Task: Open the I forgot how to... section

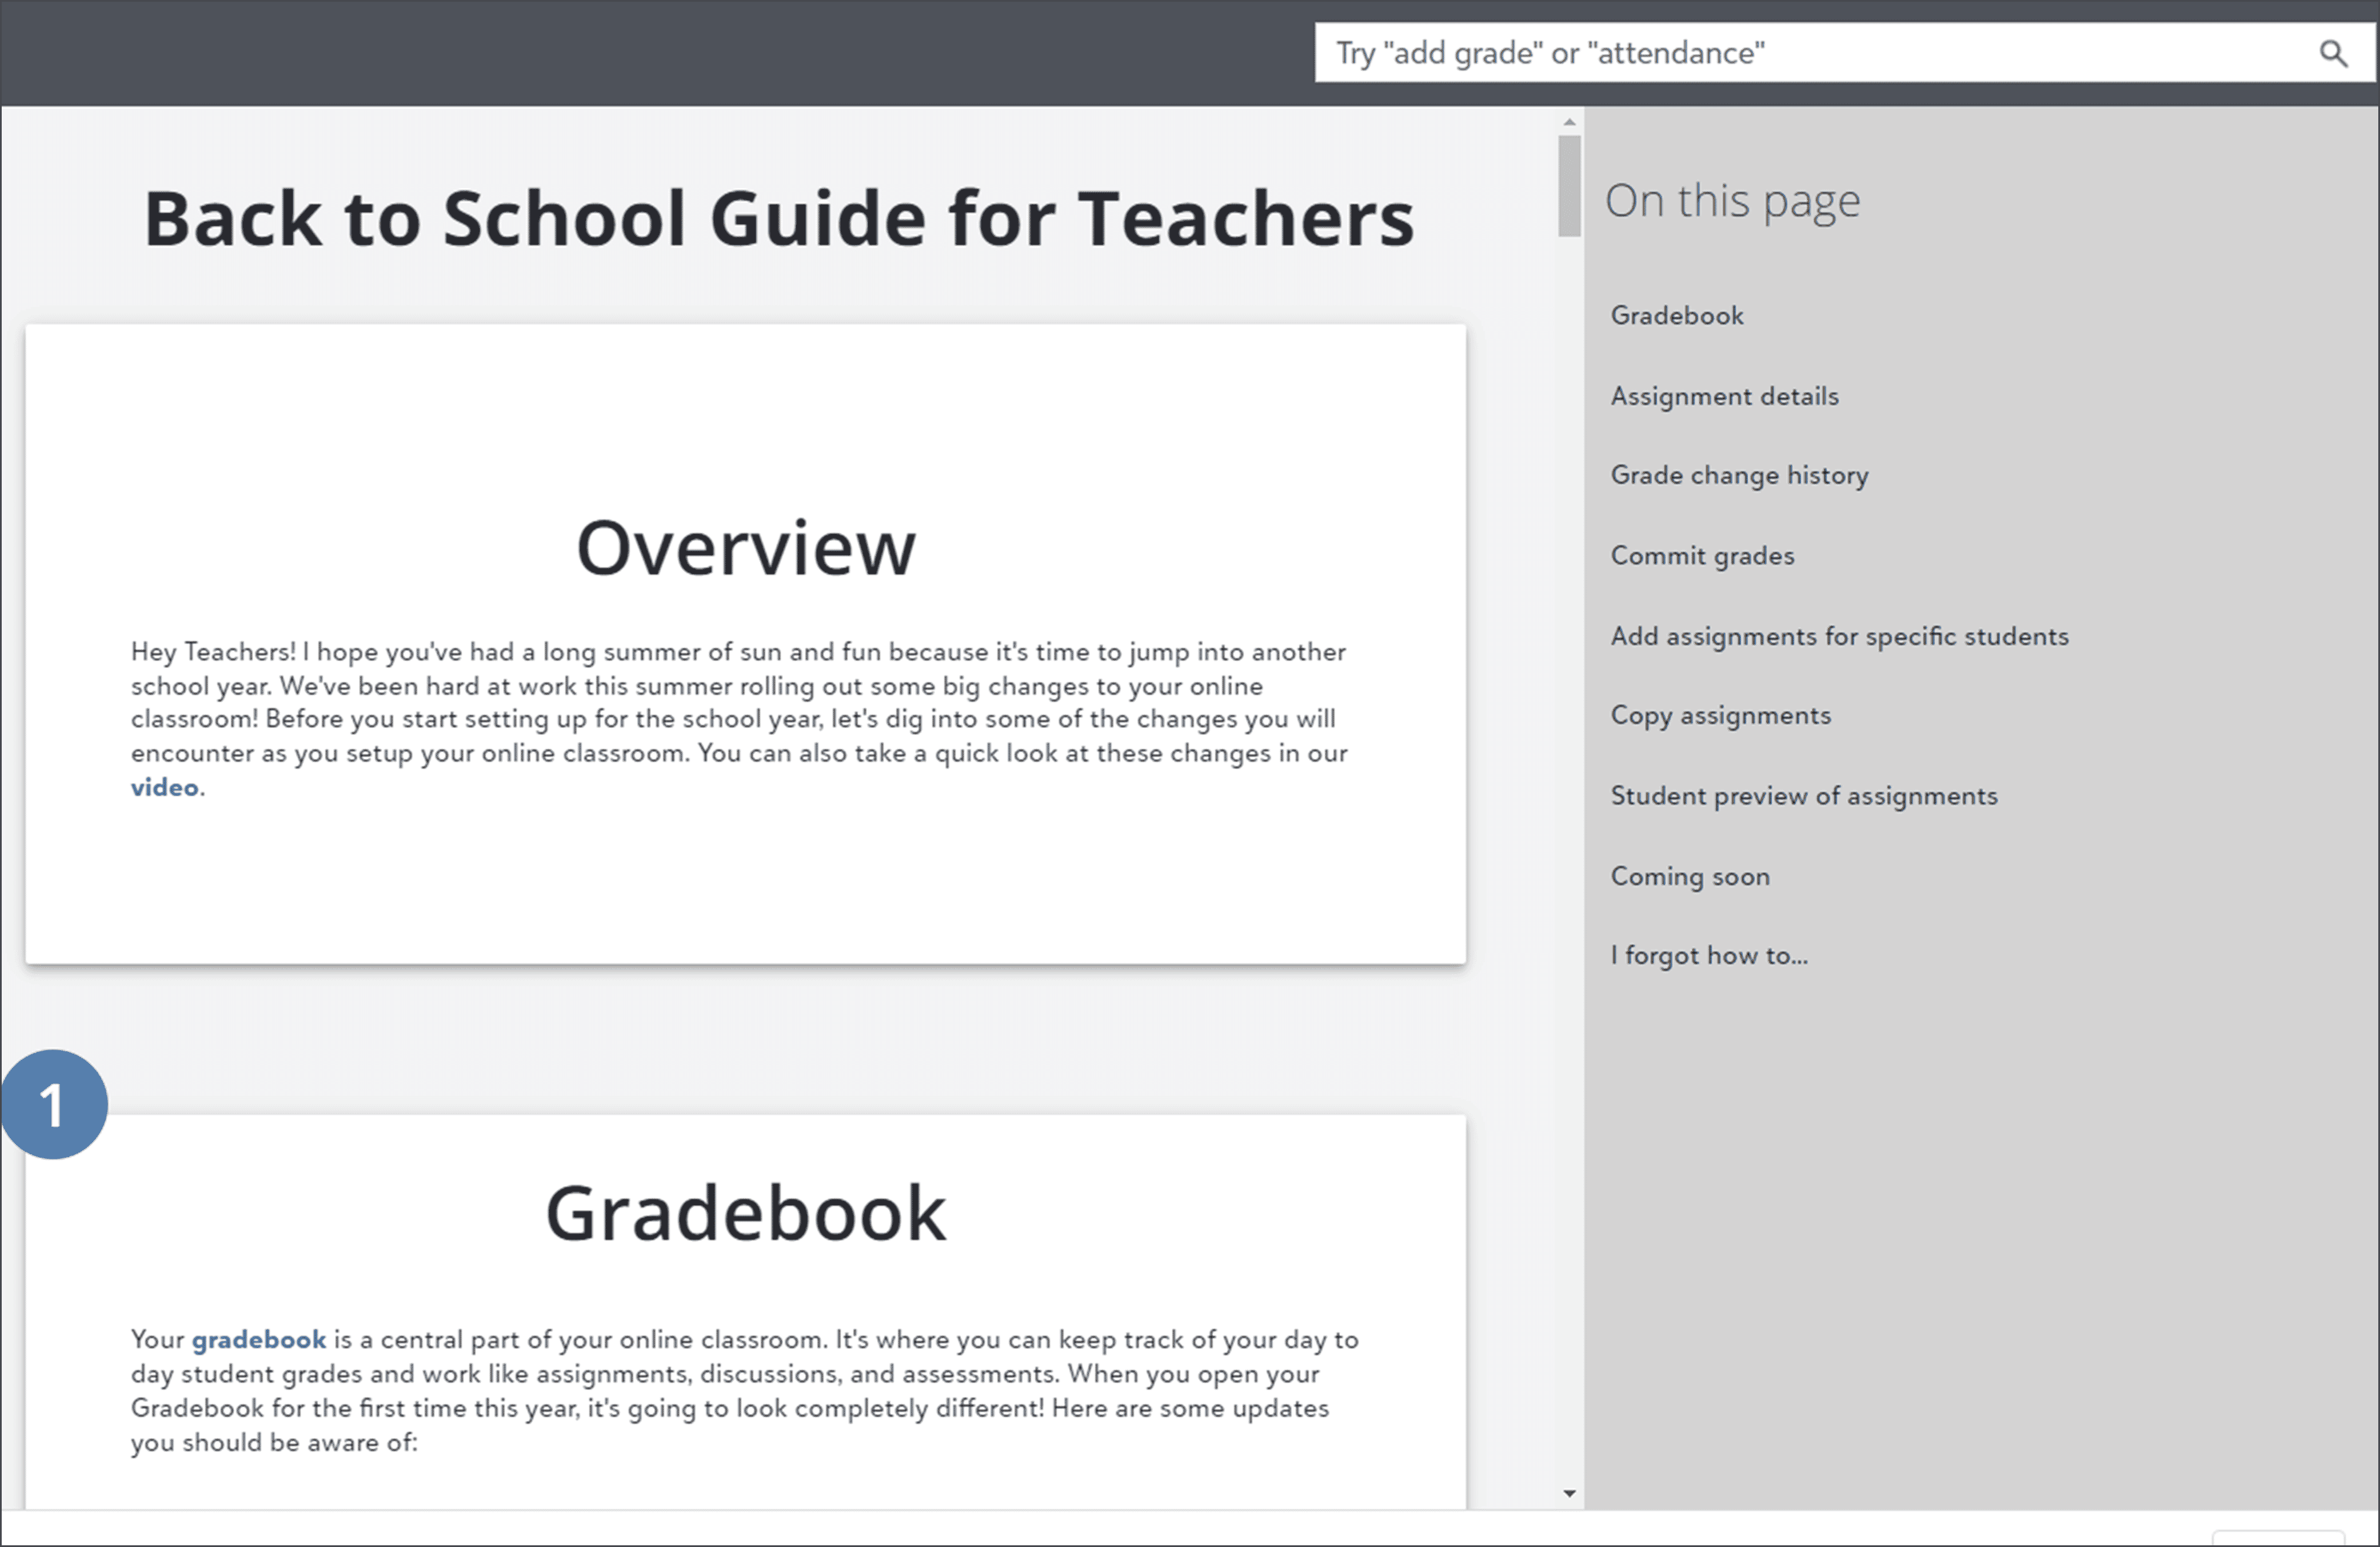Action: coord(1708,956)
